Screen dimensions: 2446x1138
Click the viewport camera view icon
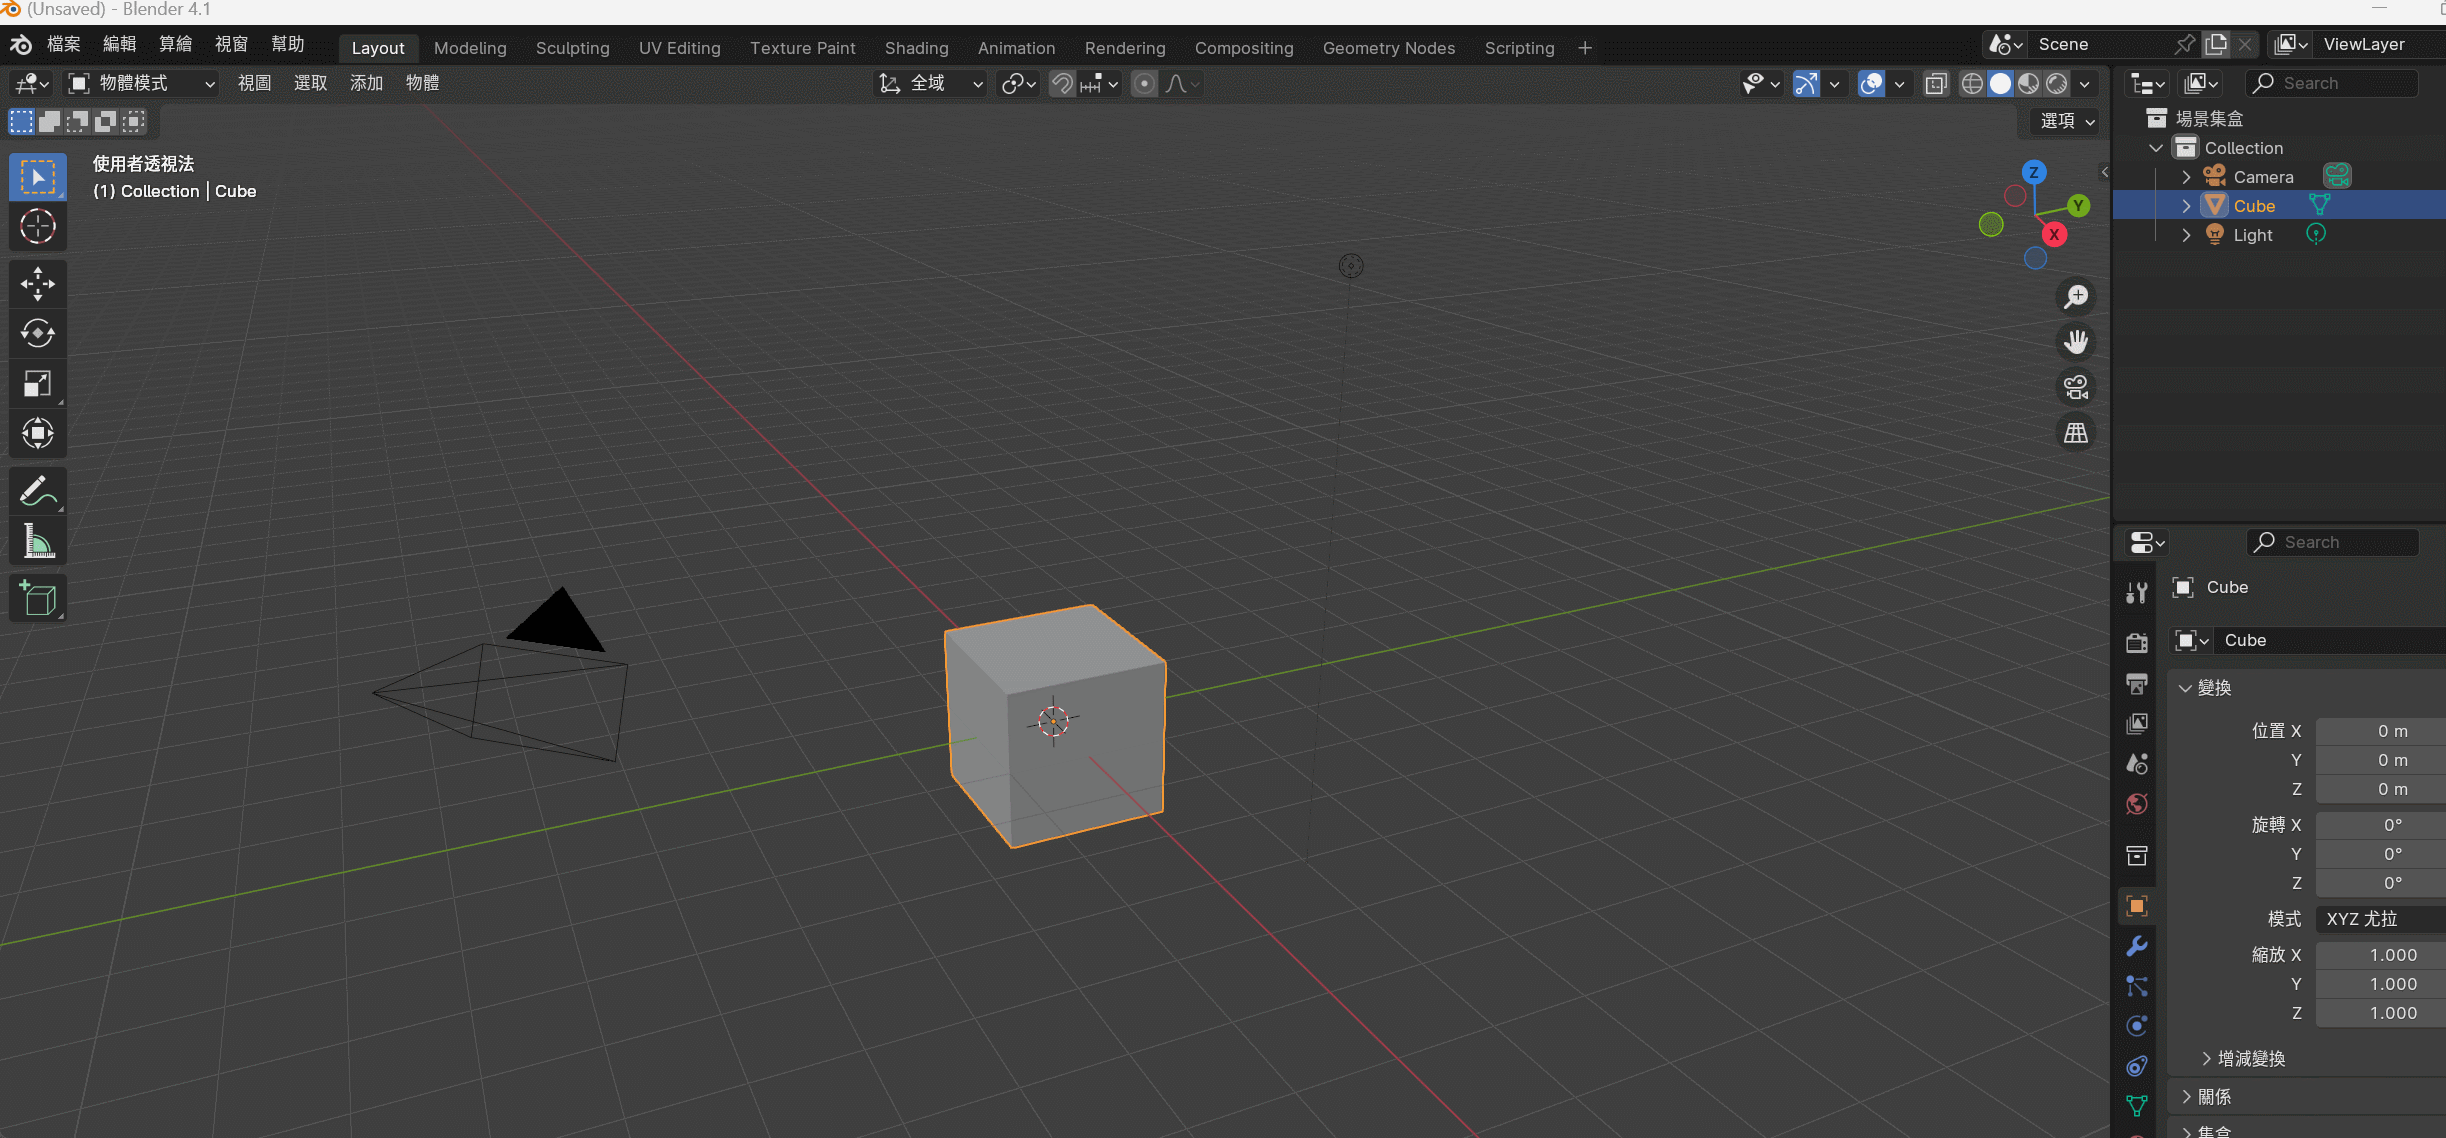pos(2076,387)
